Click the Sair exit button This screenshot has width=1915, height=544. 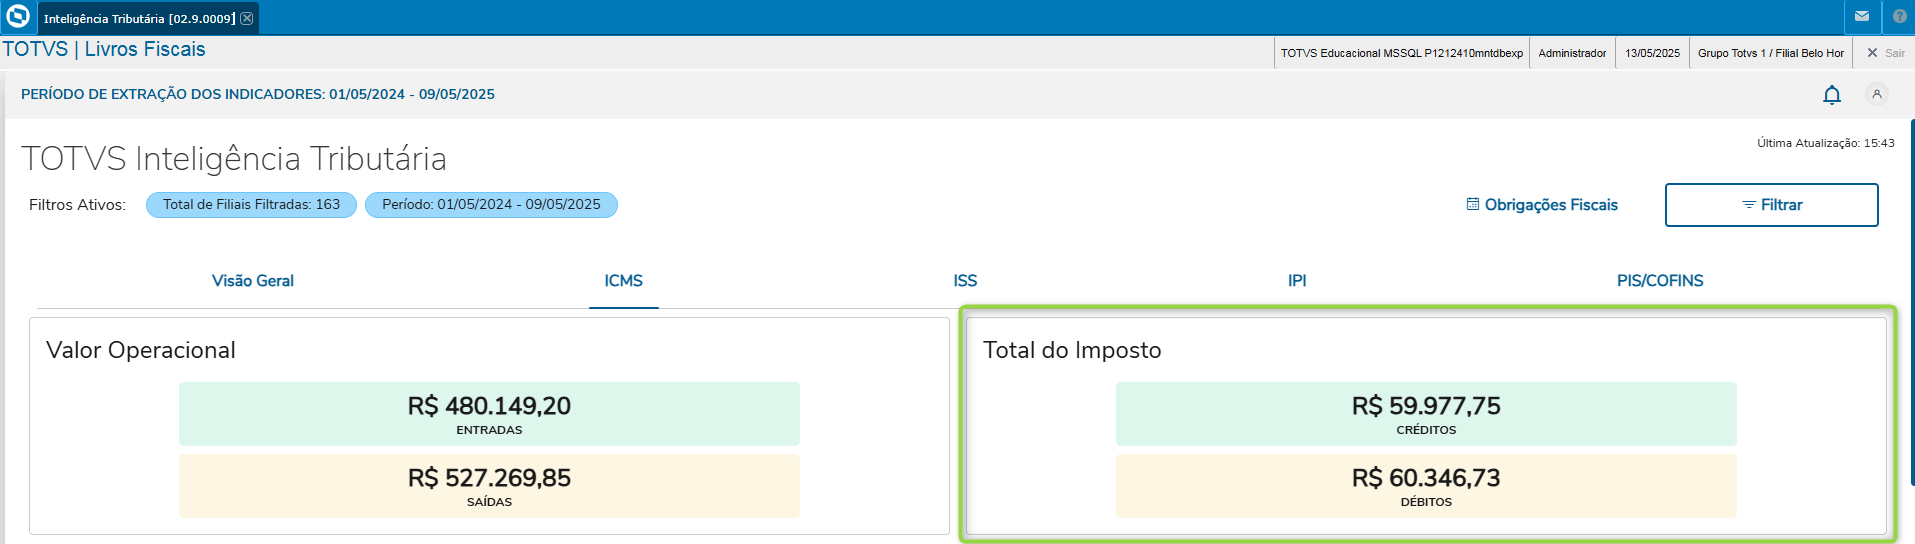1885,53
